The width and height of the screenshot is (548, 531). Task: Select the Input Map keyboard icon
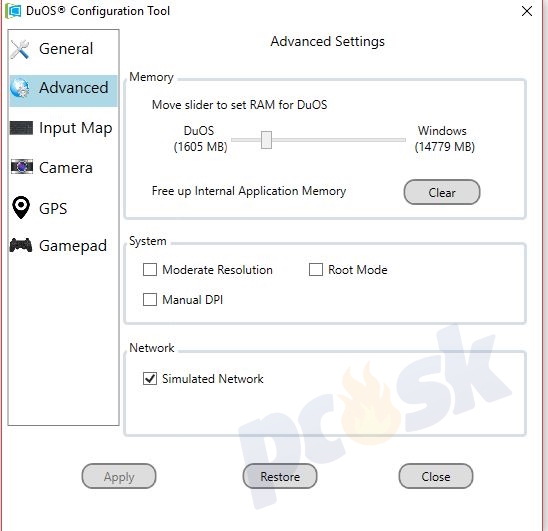click(x=21, y=128)
